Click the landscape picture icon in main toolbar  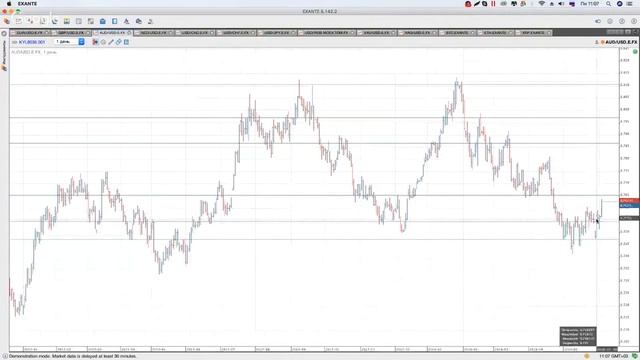point(67,21)
